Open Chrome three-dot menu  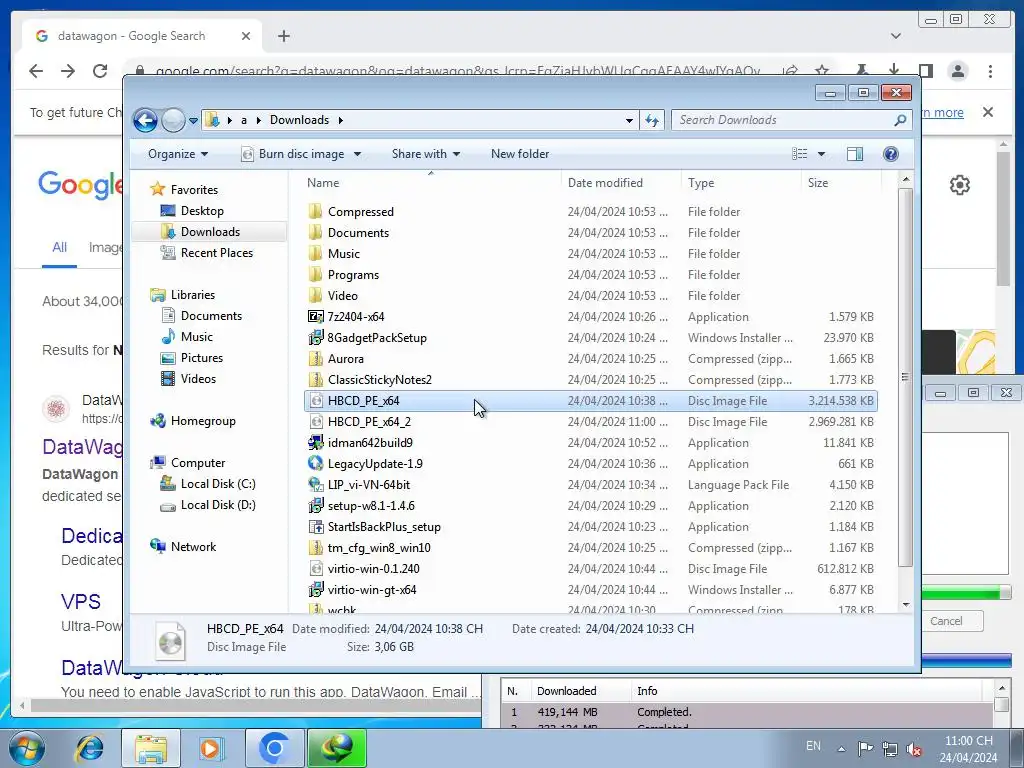[x=990, y=71]
